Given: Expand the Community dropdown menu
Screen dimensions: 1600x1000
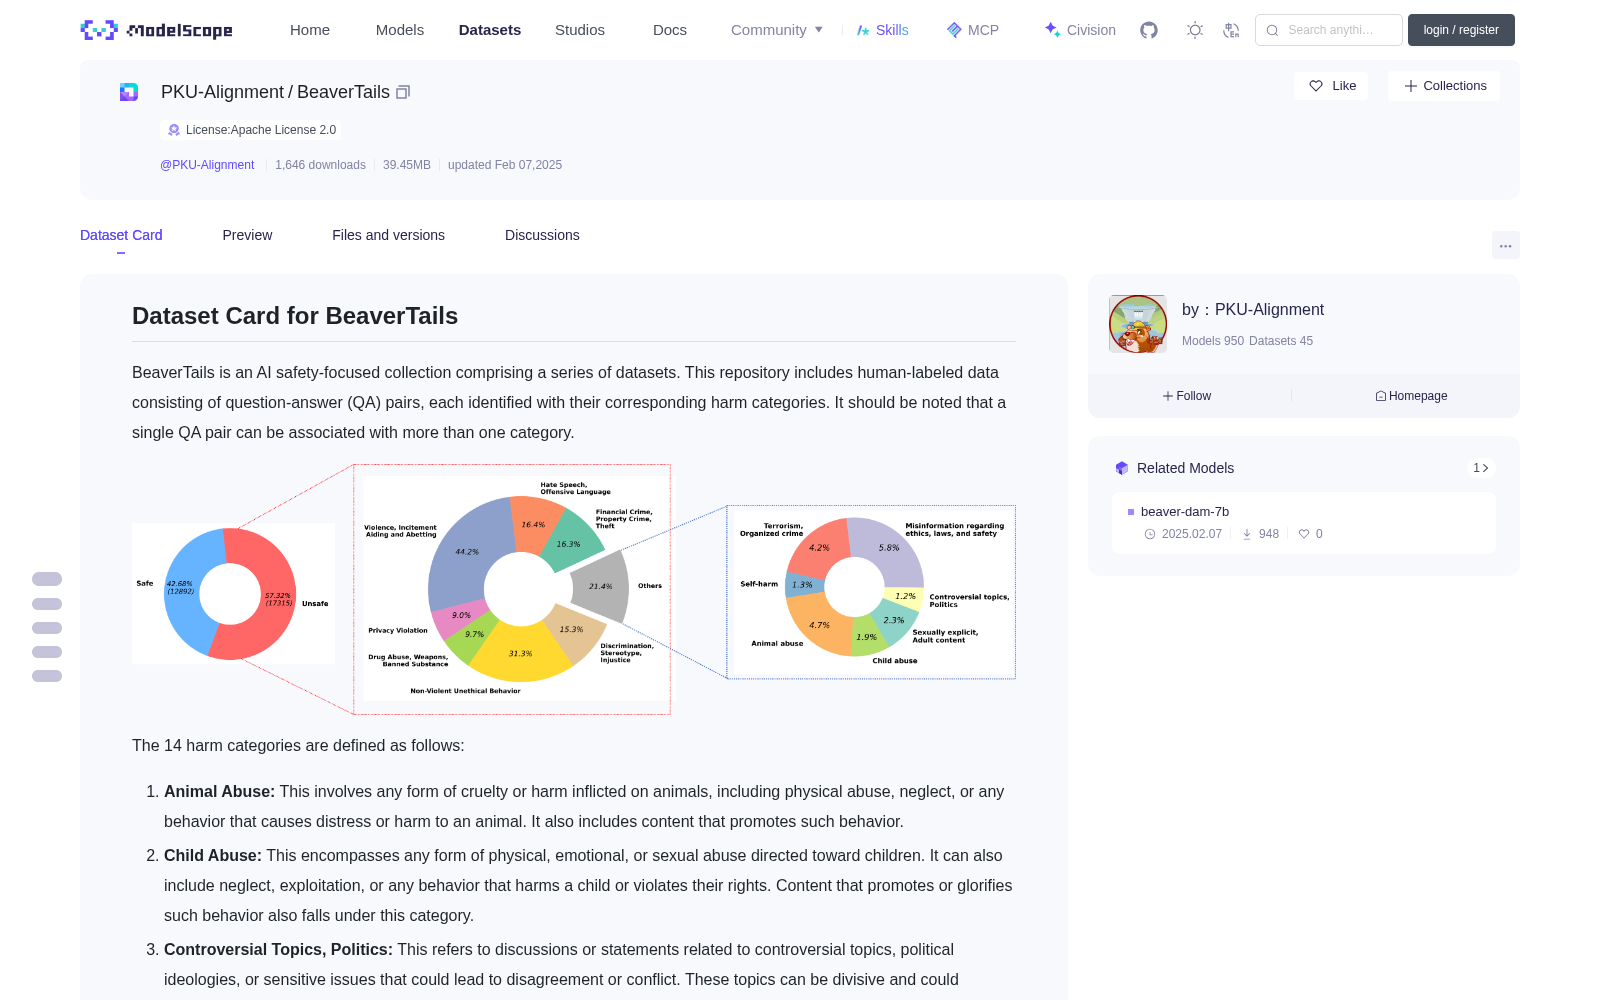Looking at the screenshot, I should coord(777,30).
